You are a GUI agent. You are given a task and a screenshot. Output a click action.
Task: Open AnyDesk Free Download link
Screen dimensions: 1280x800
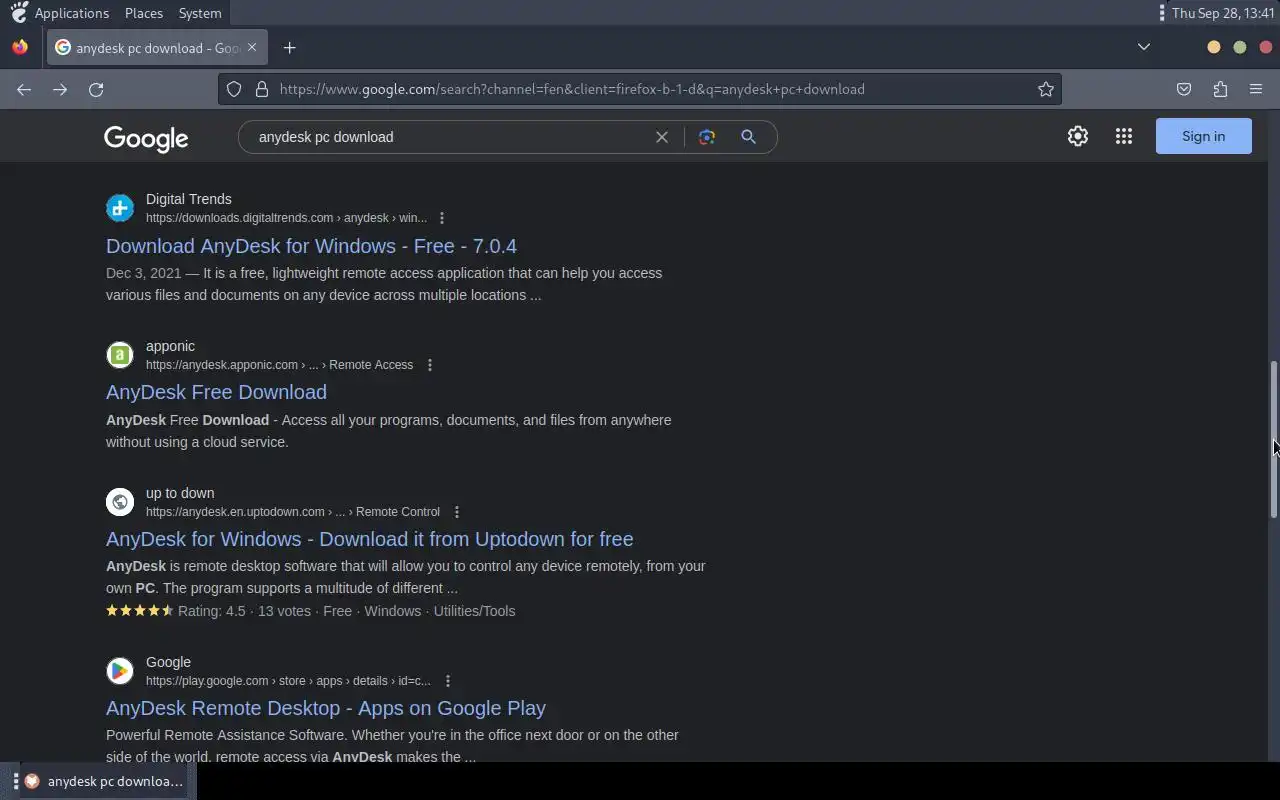tap(216, 392)
